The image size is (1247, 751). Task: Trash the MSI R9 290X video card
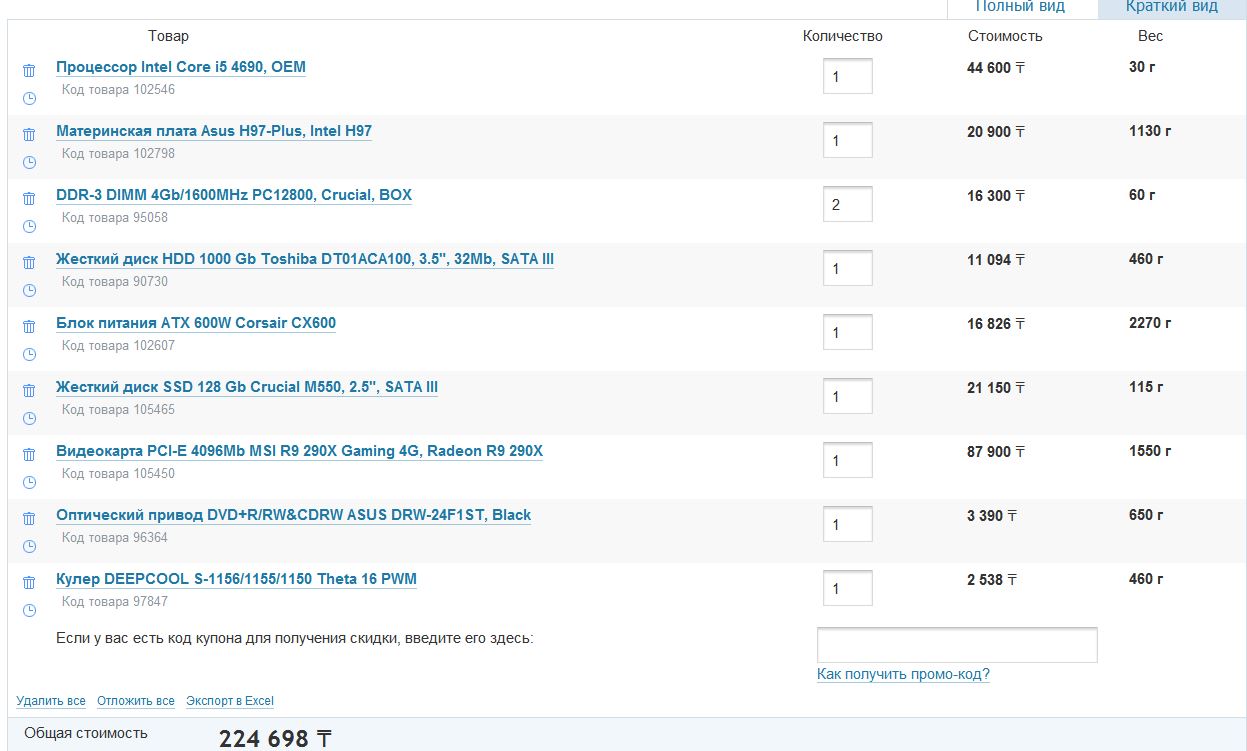point(29,454)
